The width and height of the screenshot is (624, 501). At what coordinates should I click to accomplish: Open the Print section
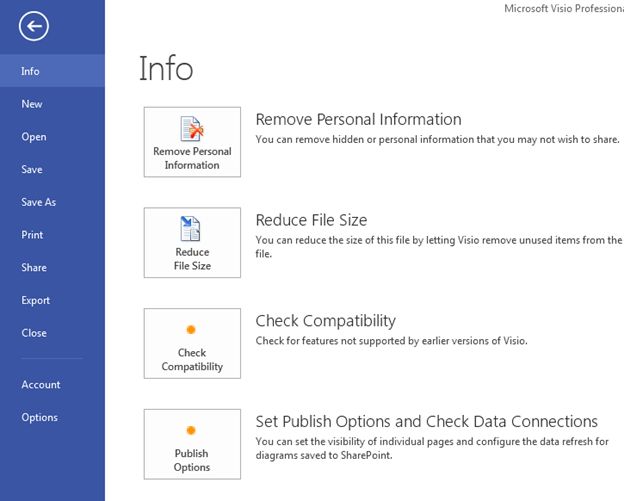(32, 235)
